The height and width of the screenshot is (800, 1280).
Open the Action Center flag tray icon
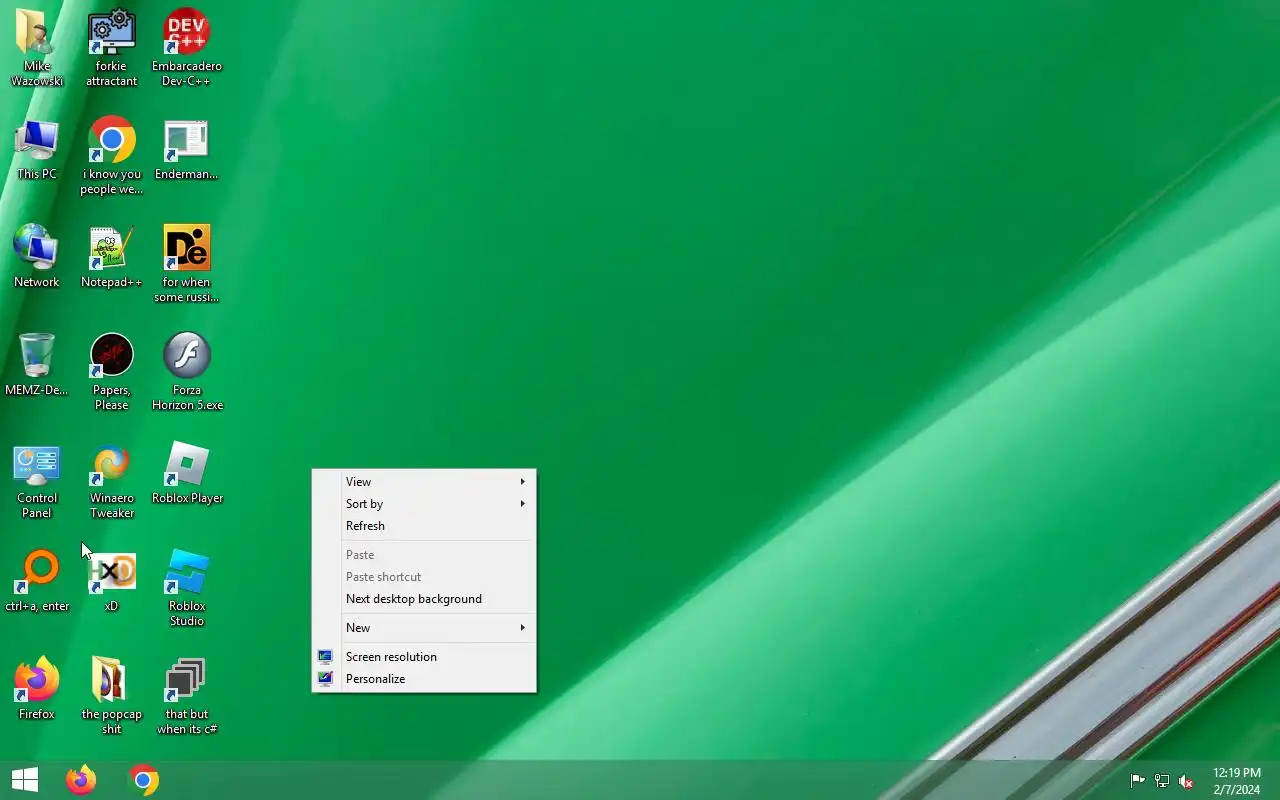(x=1138, y=781)
